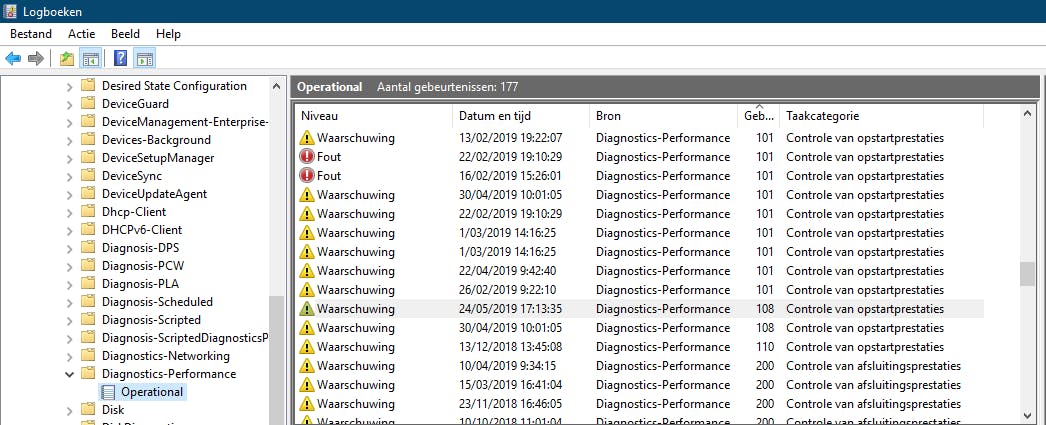The image size is (1046, 425).
Task: Click the DeviceGuard folder icon
Action: point(89,104)
